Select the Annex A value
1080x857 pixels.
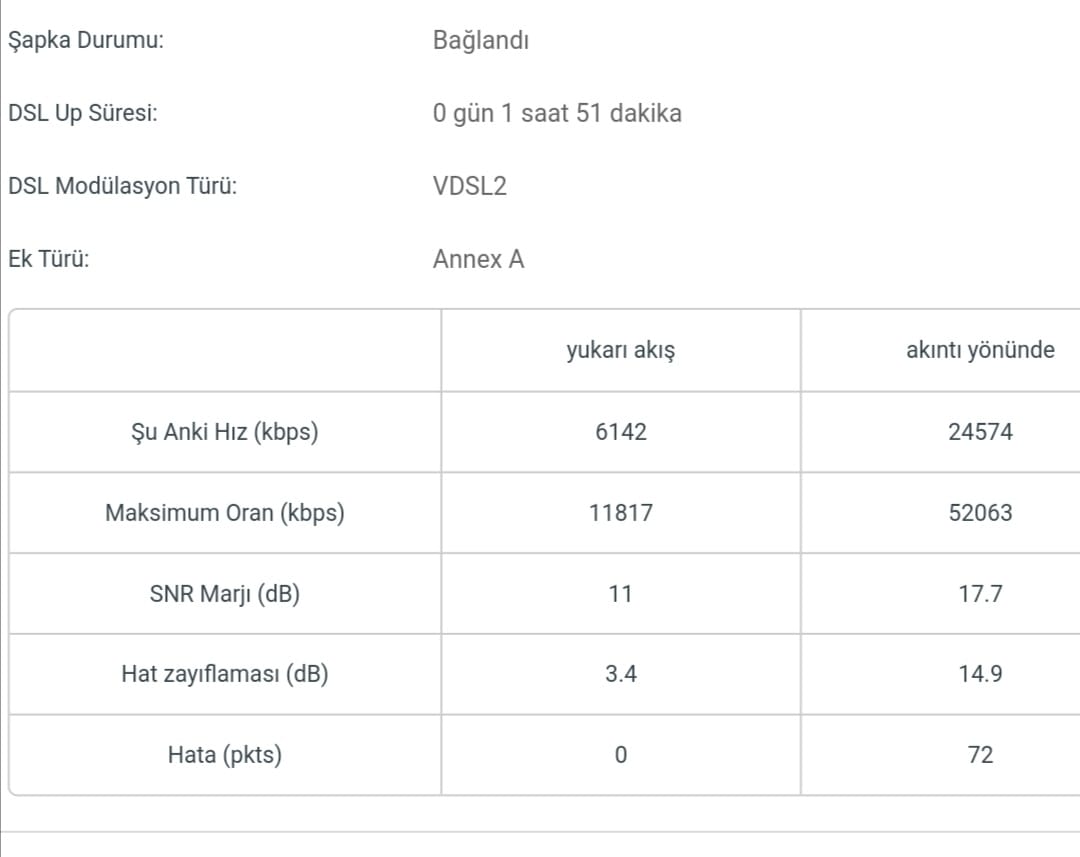(479, 259)
